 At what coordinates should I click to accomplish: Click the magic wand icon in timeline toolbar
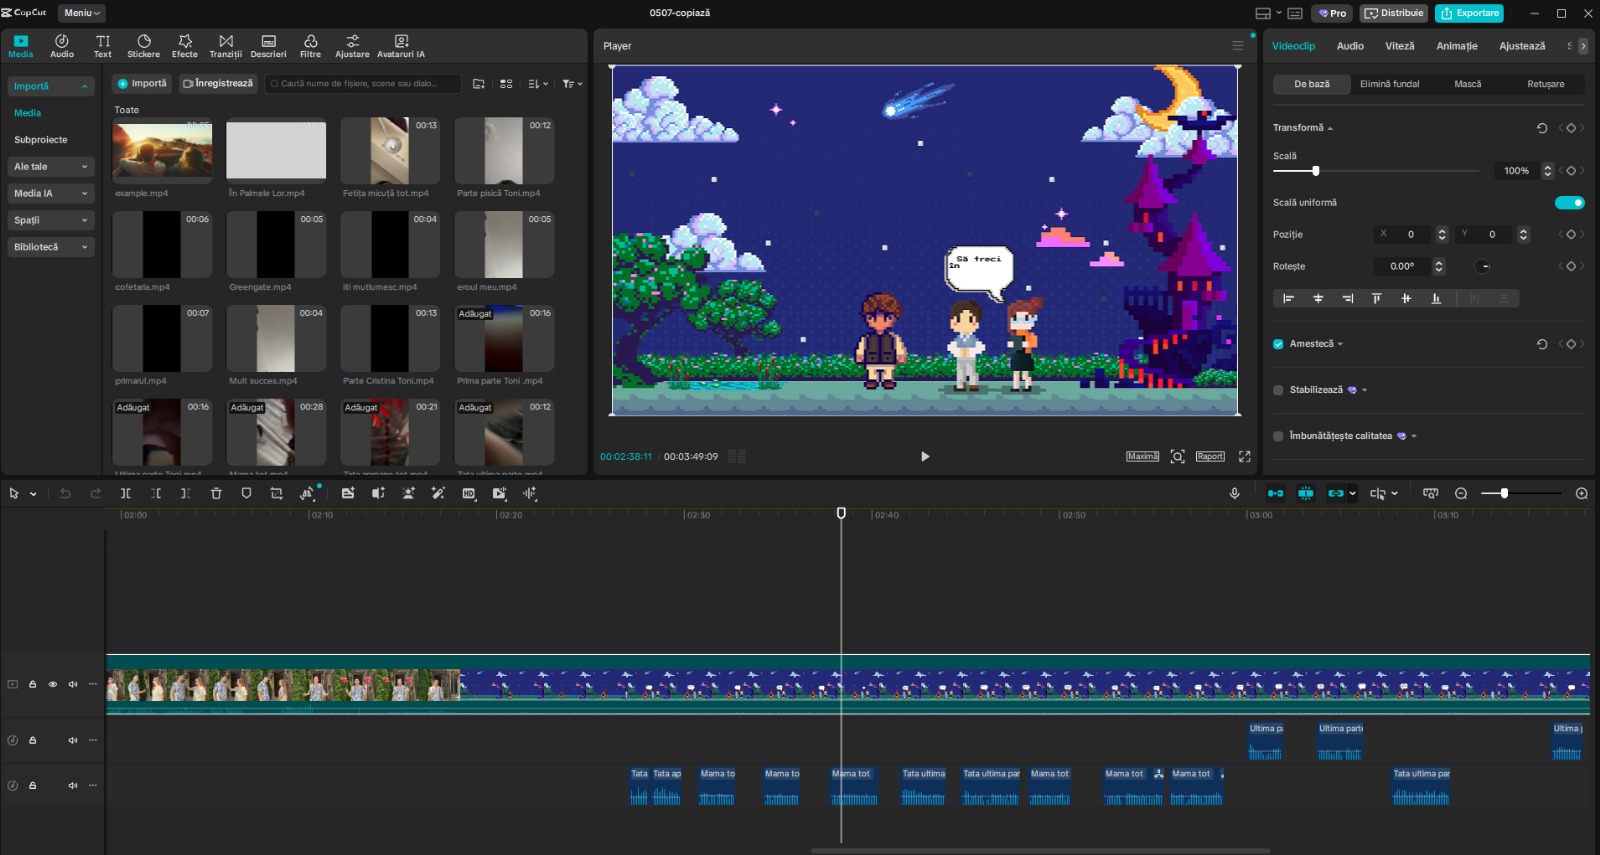point(438,493)
